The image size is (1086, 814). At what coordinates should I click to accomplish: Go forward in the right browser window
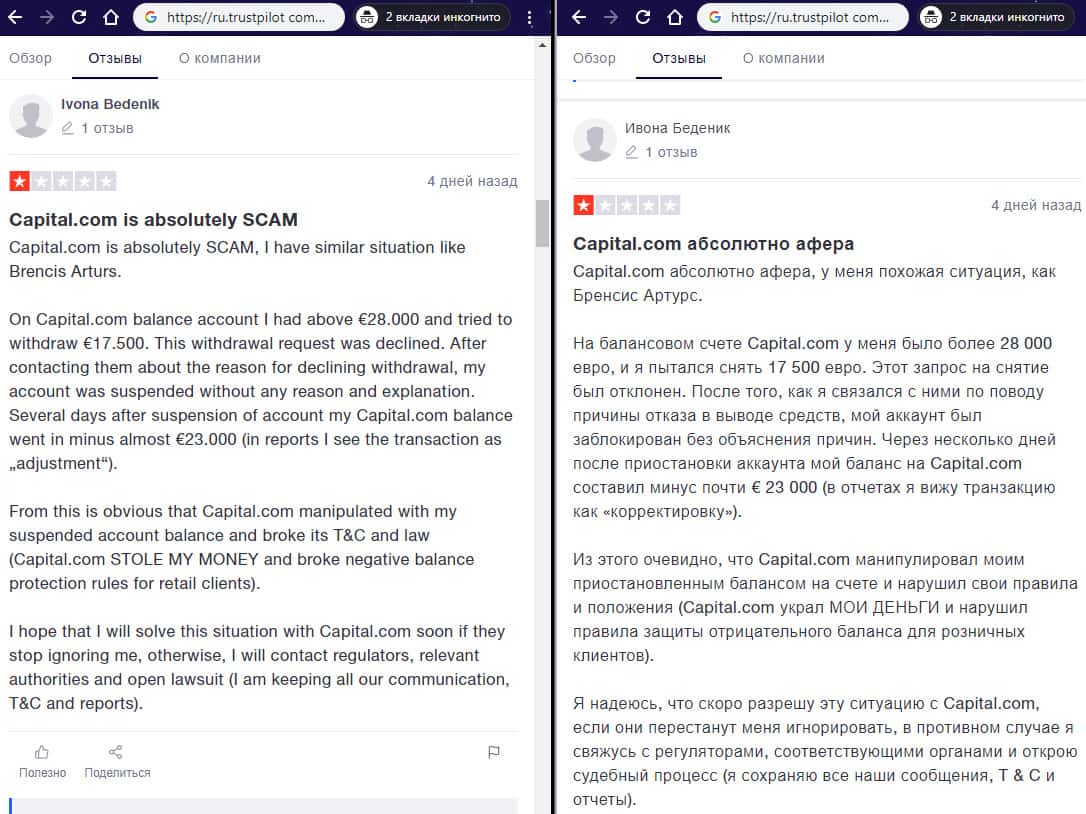point(610,17)
